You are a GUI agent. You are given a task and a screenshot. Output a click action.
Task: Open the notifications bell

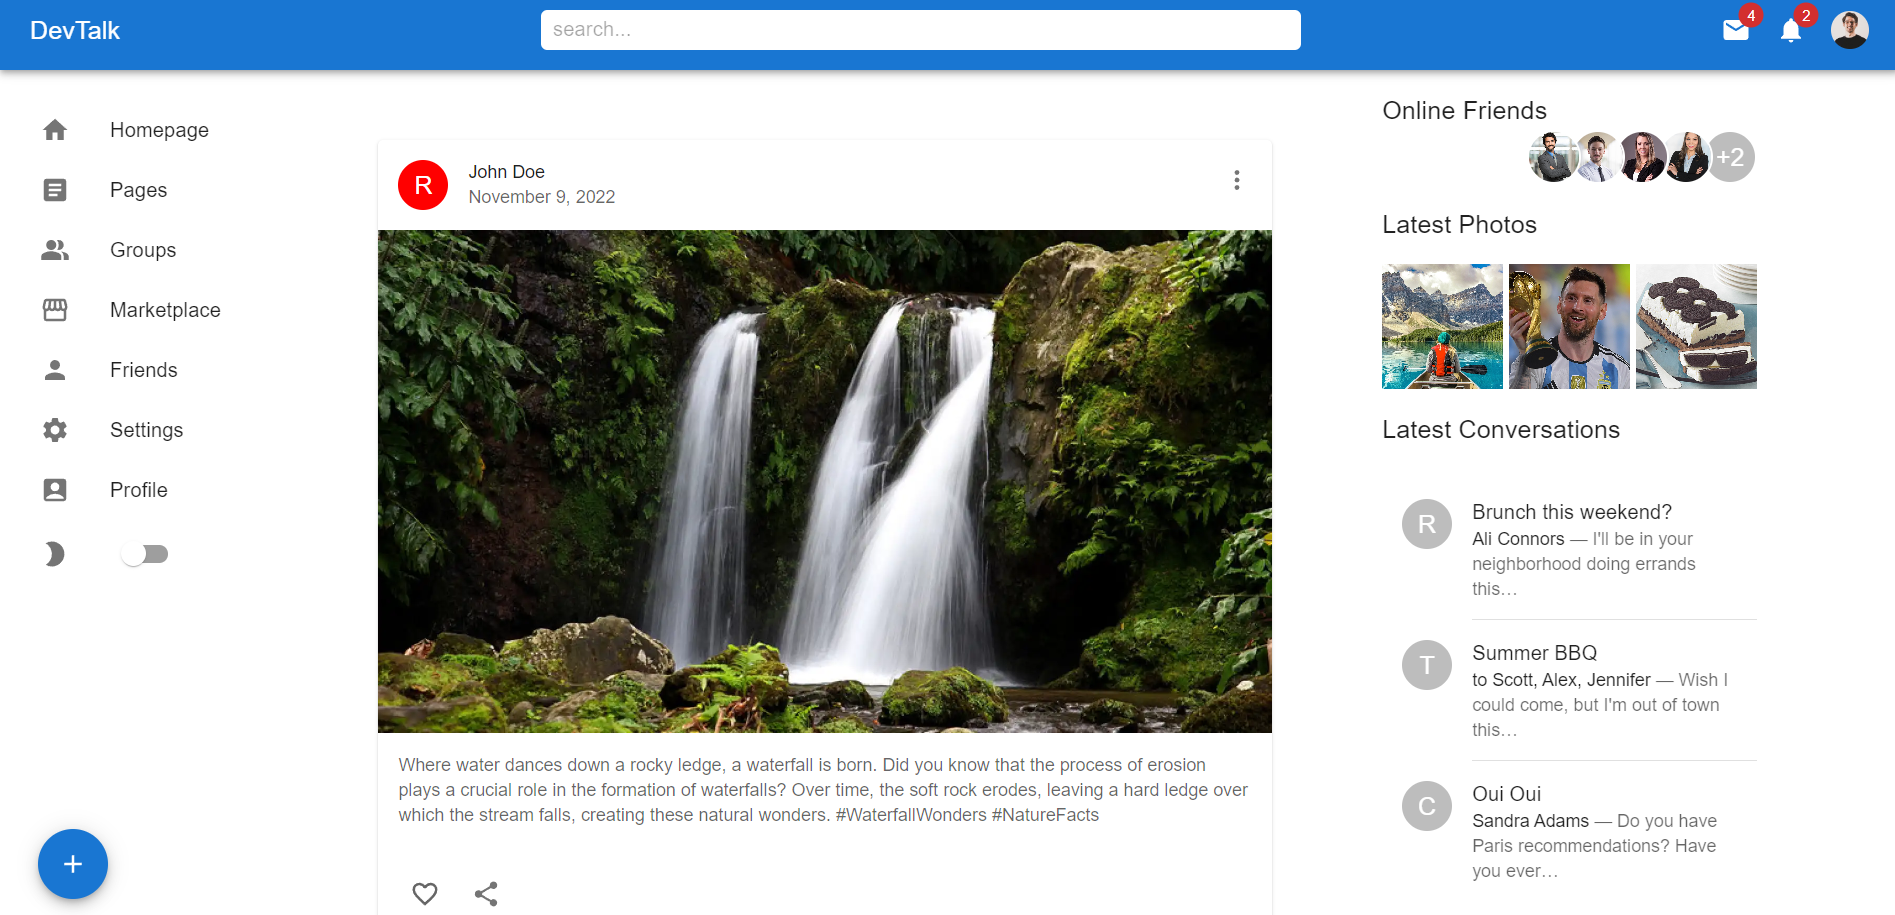pyautogui.click(x=1790, y=31)
